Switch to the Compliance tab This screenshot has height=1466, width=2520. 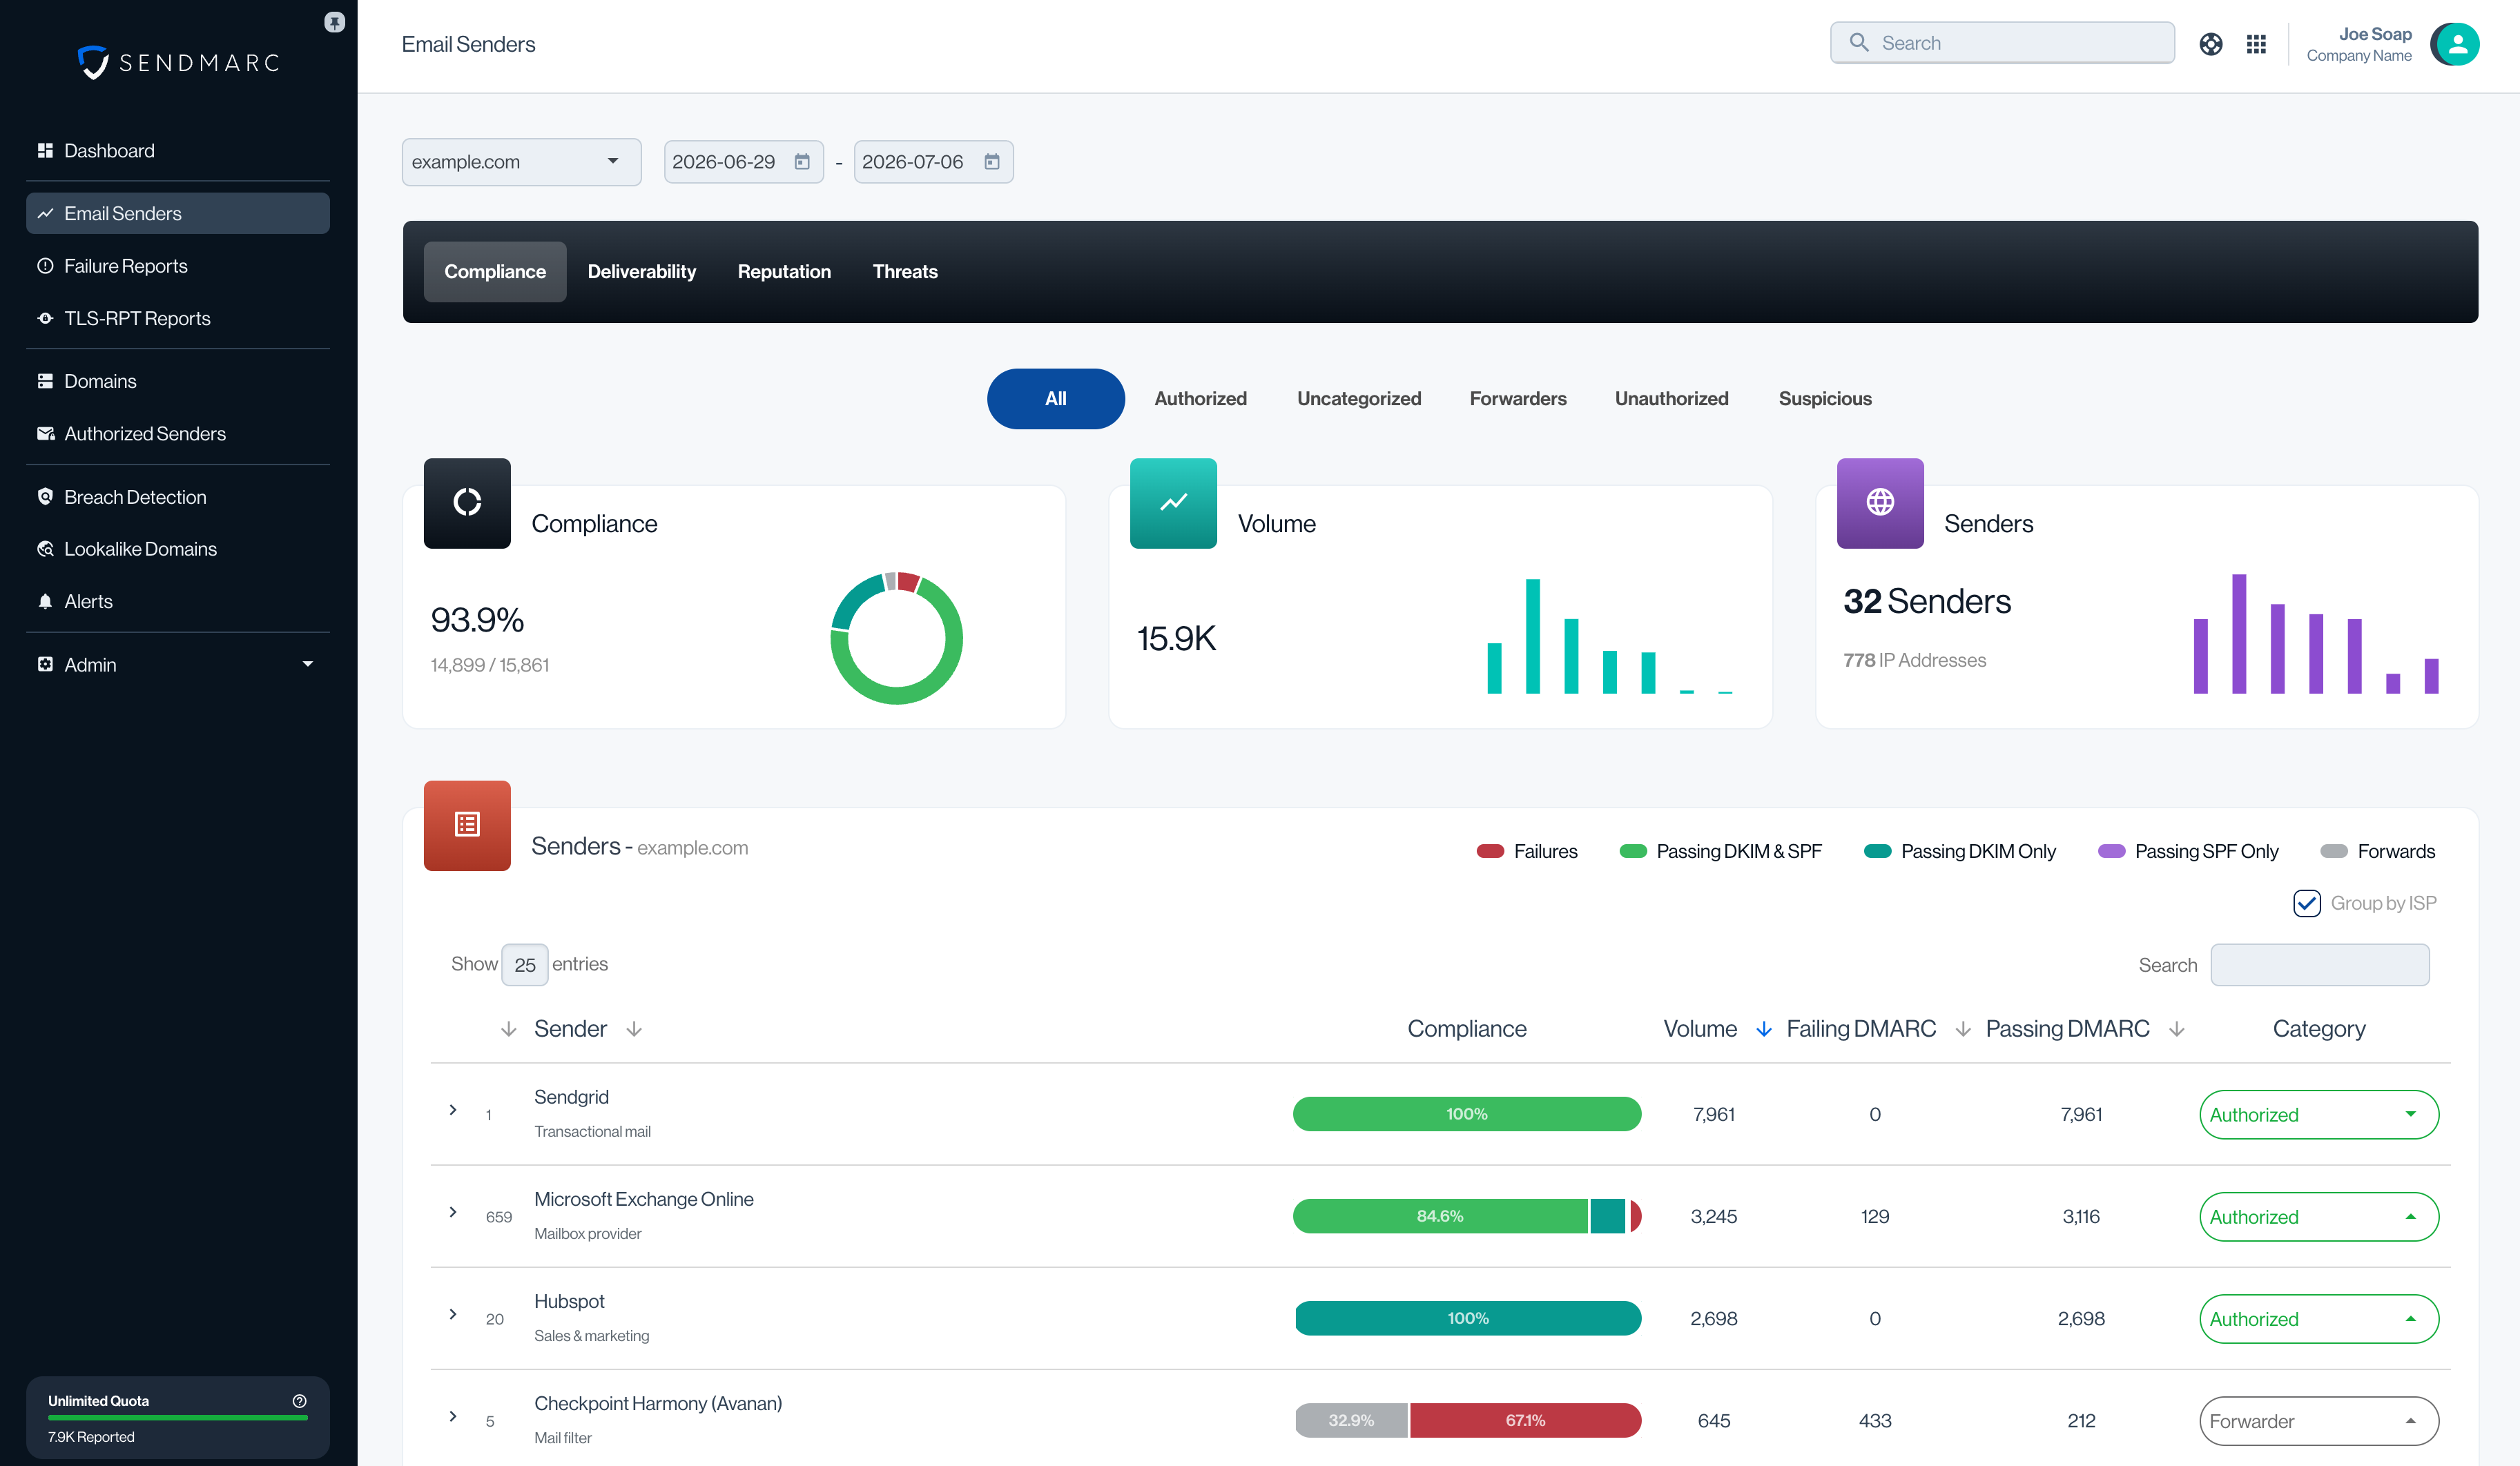click(495, 271)
